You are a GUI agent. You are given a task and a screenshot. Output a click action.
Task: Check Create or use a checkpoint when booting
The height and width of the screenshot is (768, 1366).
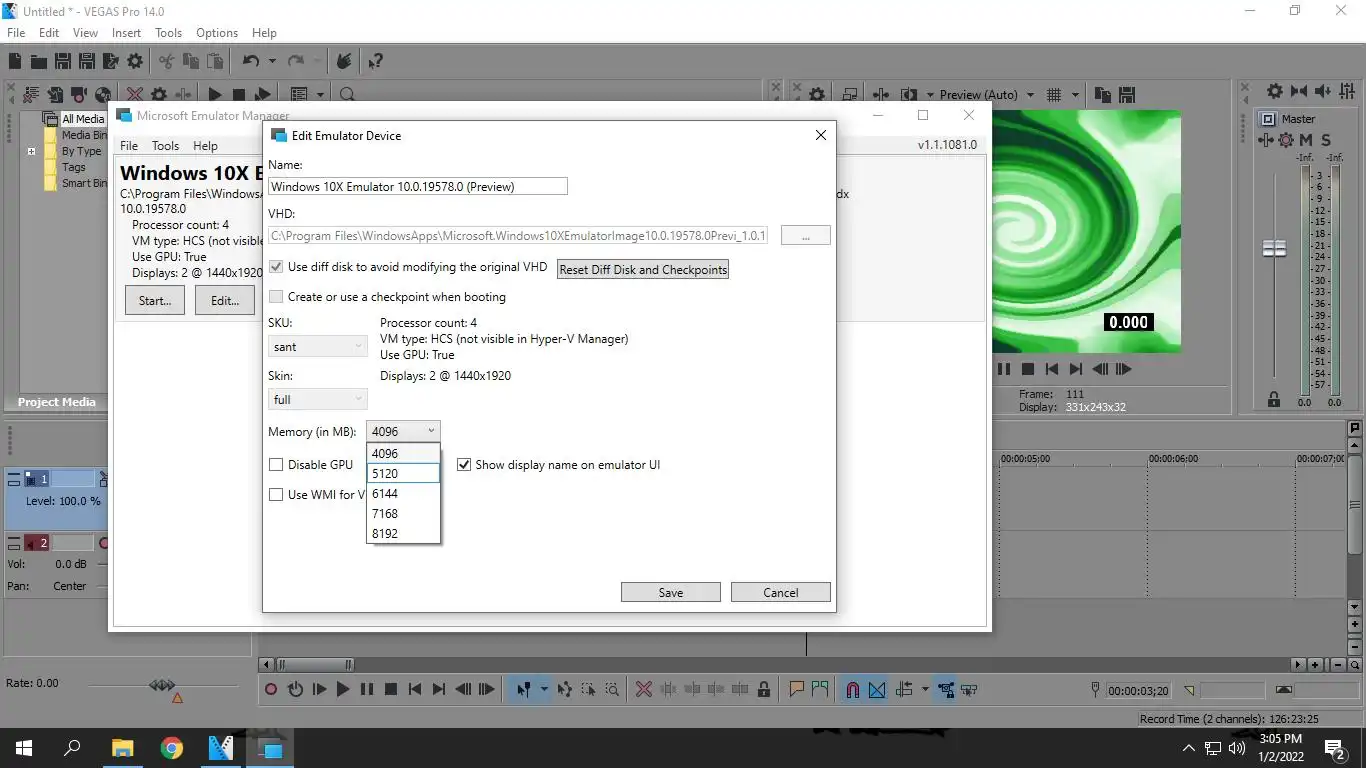(276, 297)
